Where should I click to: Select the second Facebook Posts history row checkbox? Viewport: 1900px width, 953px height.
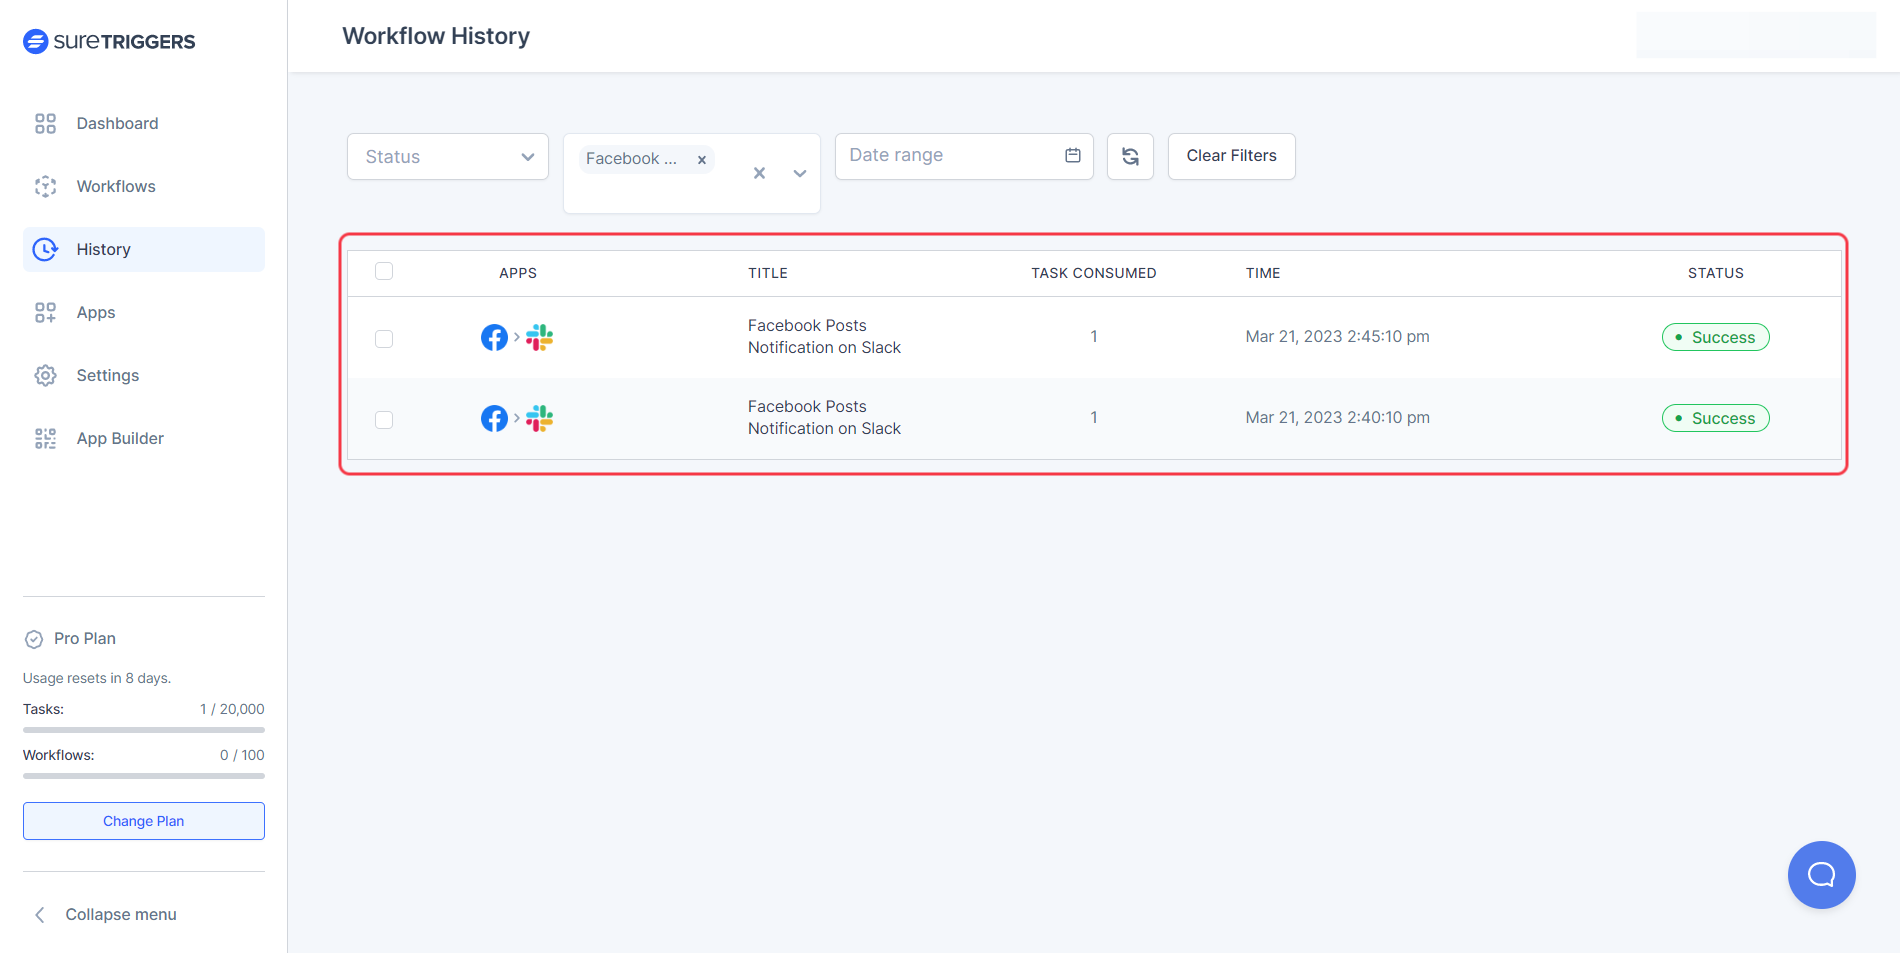[x=384, y=420]
